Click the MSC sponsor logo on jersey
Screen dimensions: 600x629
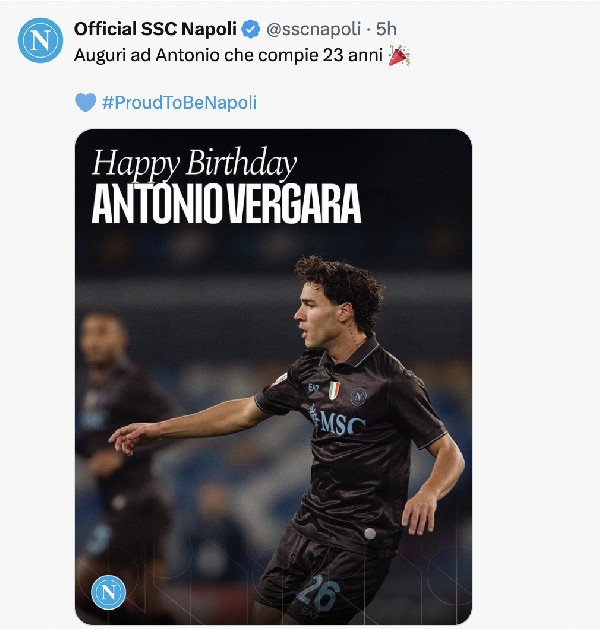(338, 420)
